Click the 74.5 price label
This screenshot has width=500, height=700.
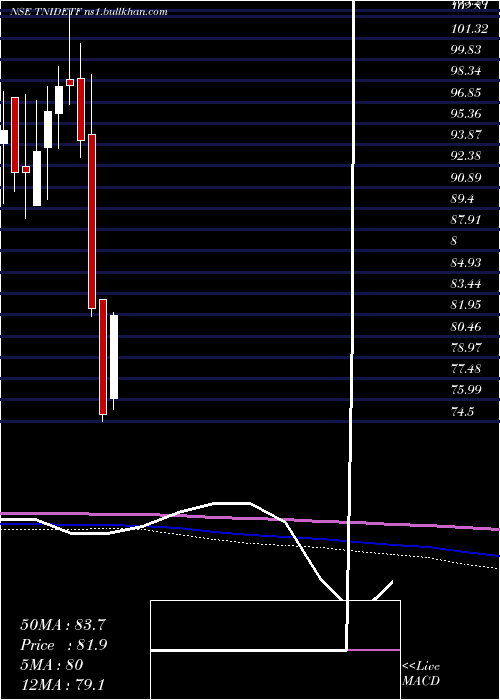(462, 411)
